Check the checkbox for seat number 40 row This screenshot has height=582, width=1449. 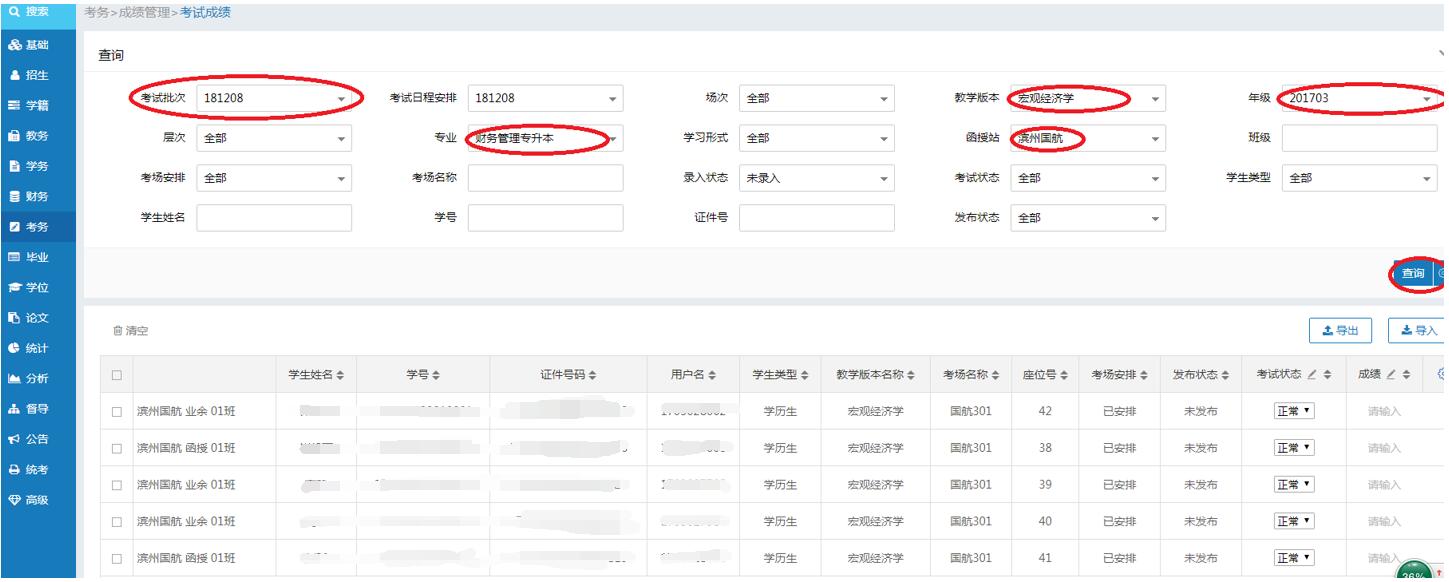click(117, 521)
